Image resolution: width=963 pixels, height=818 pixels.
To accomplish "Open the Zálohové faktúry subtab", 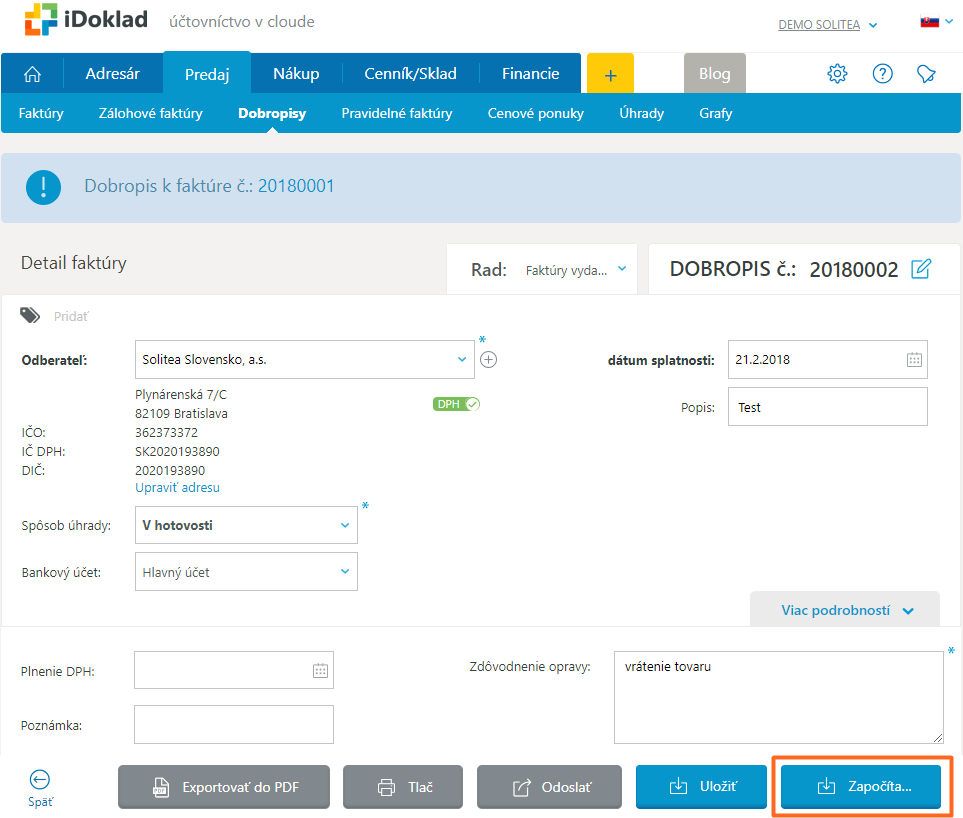I will click(x=150, y=113).
